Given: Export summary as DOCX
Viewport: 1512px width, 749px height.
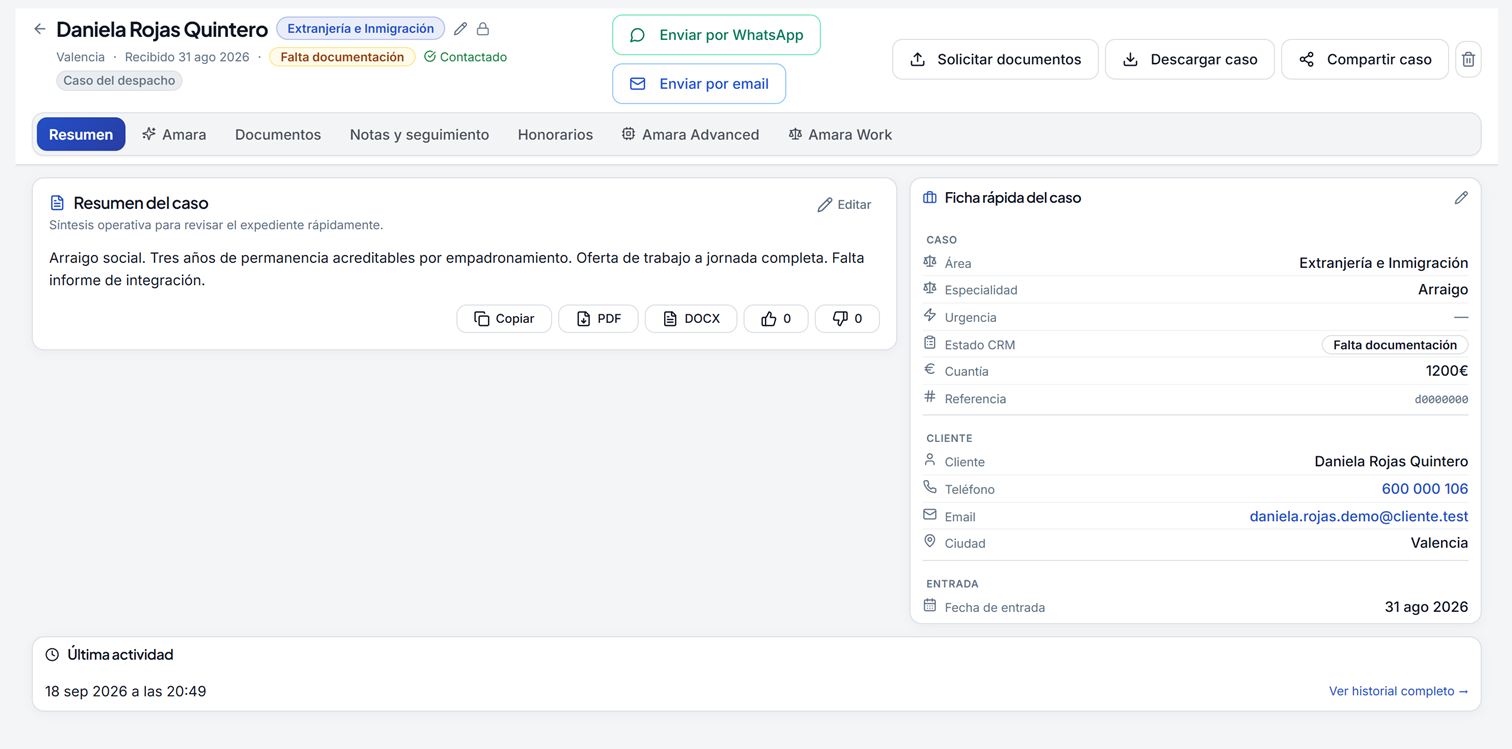Looking at the screenshot, I should point(691,319).
